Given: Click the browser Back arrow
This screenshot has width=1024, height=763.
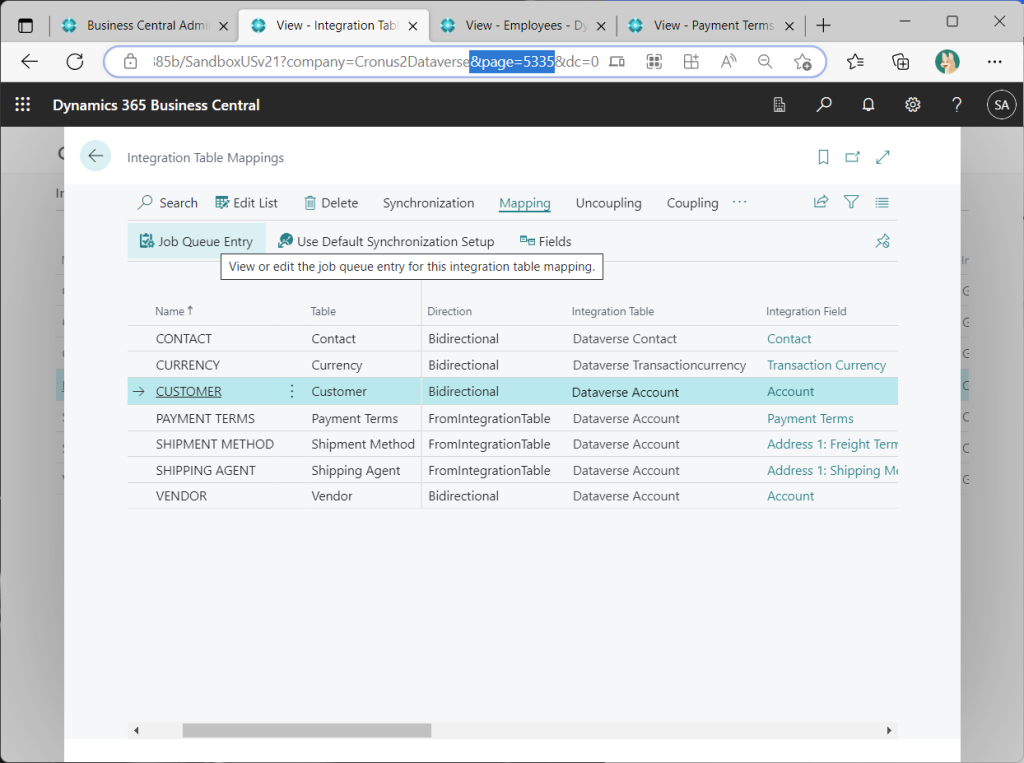Looking at the screenshot, I should pyautogui.click(x=29, y=61).
